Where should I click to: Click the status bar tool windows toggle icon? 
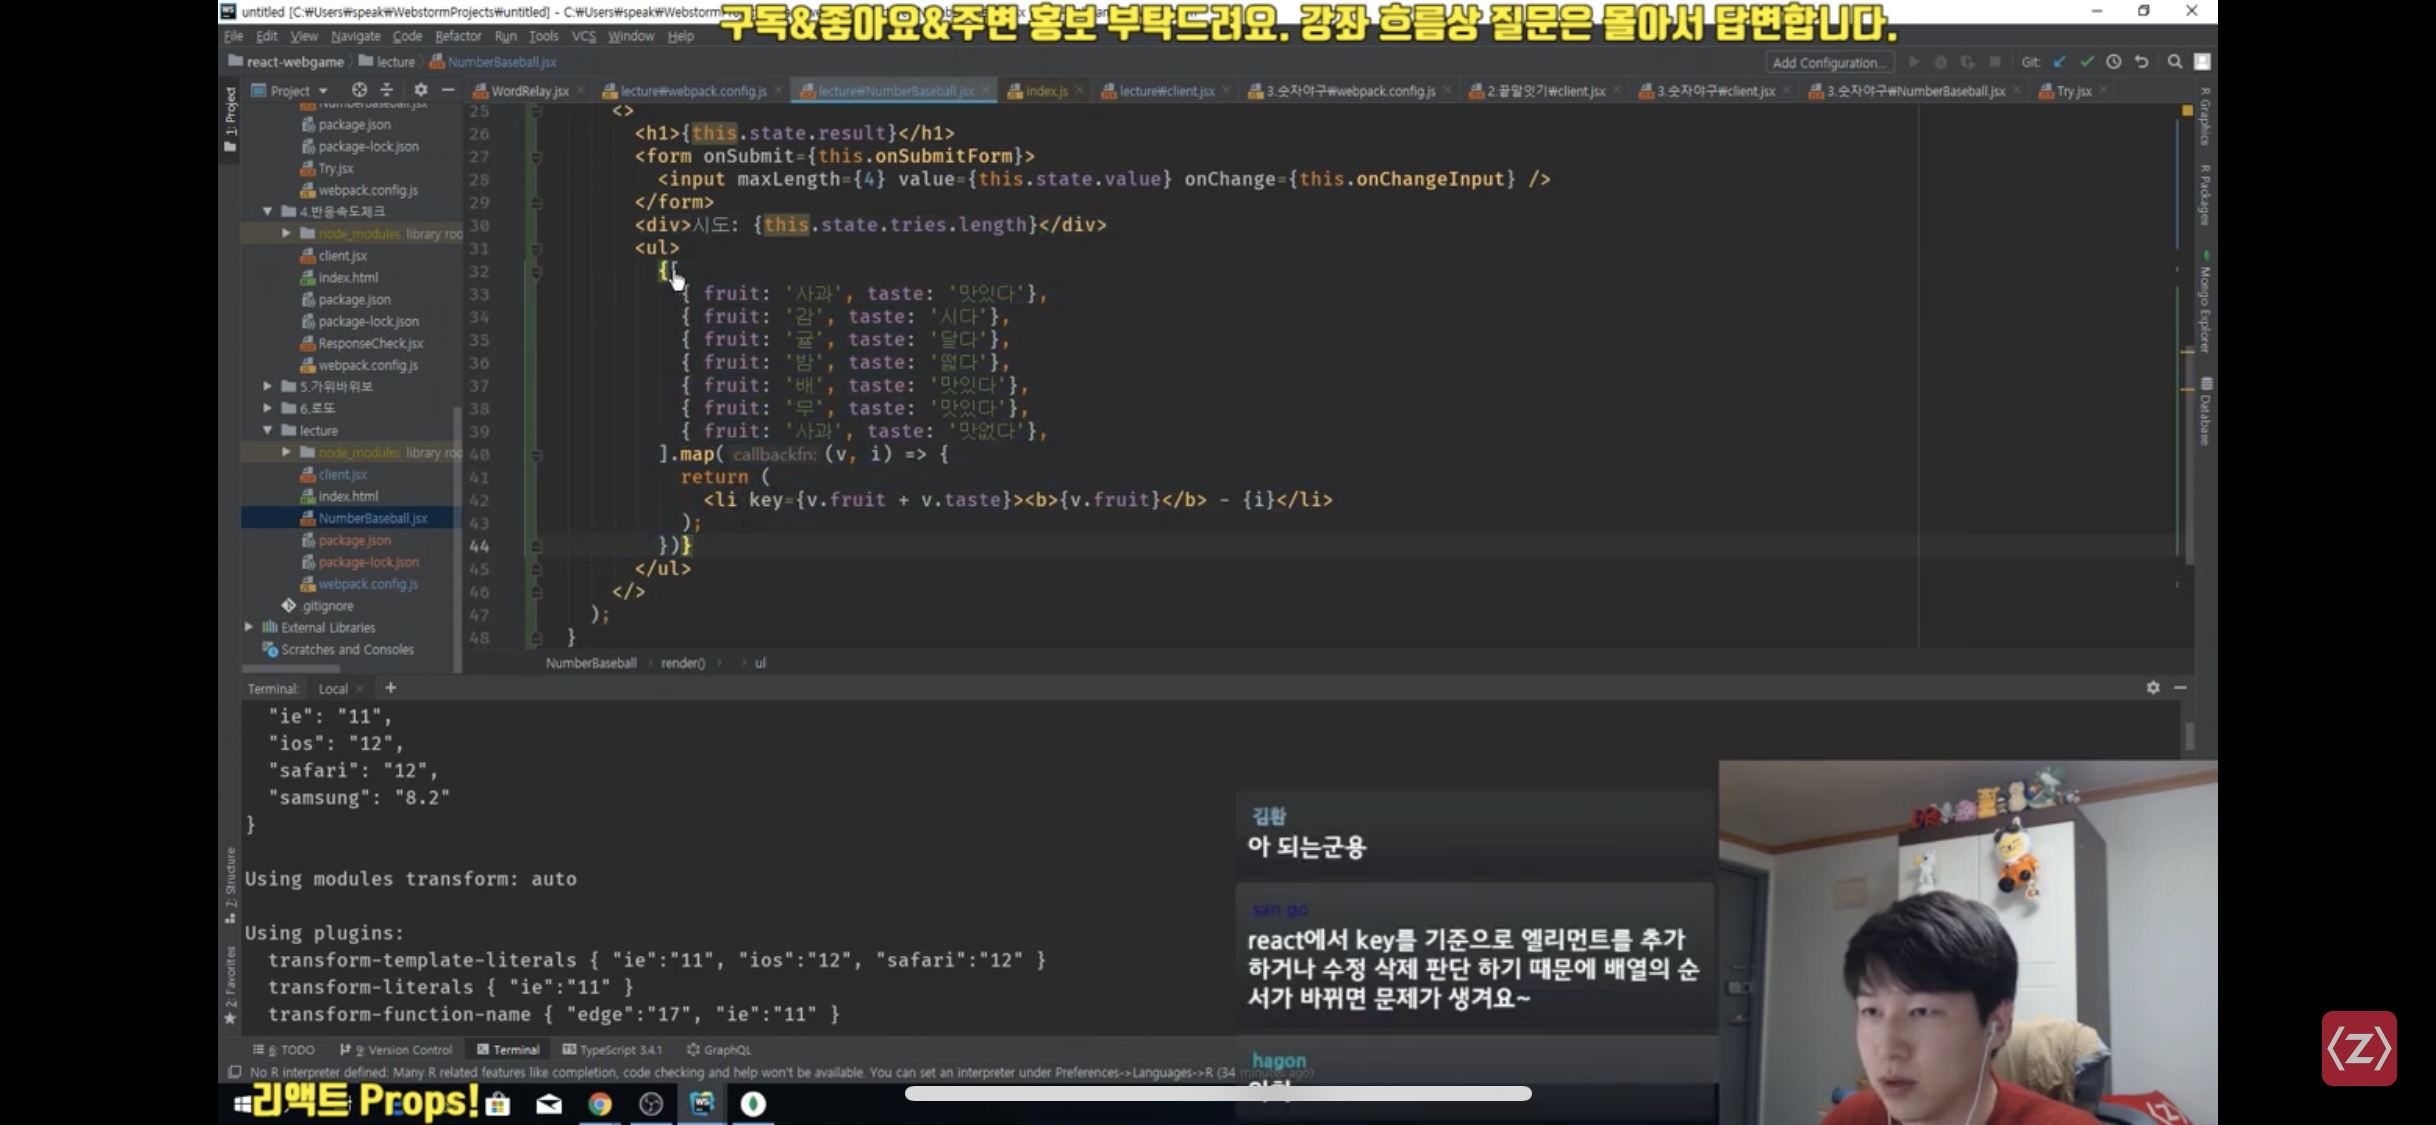pos(234,1072)
